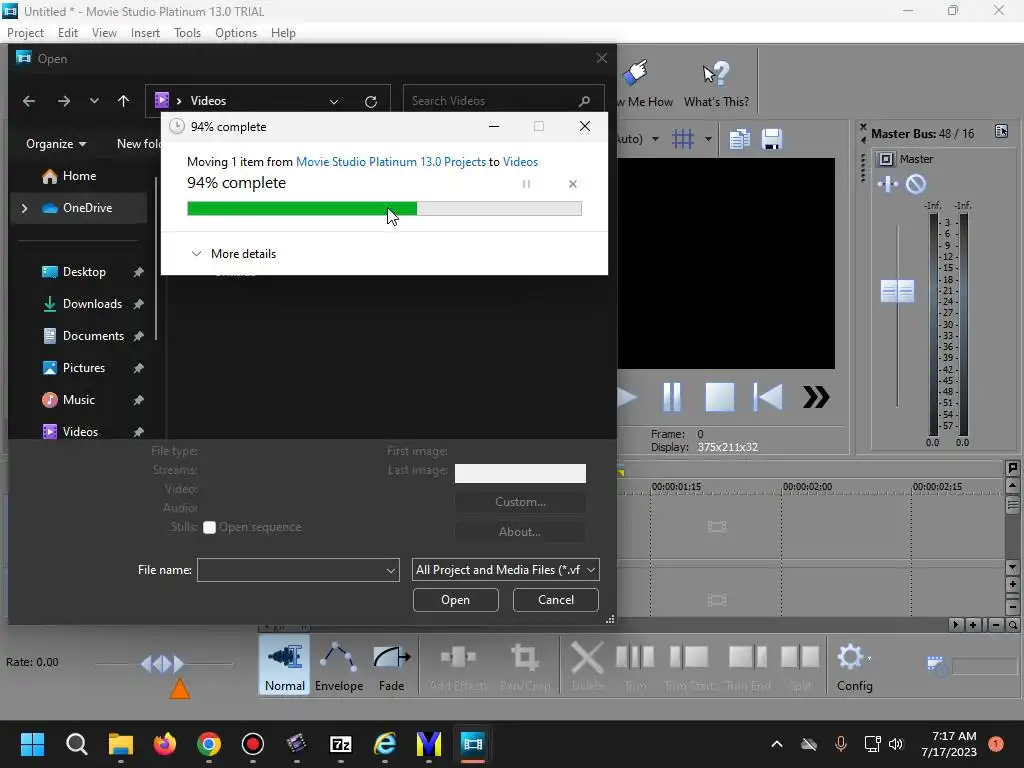The width and height of the screenshot is (1024, 768).
Task: Open the Tools menu
Action: pyautogui.click(x=187, y=33)
